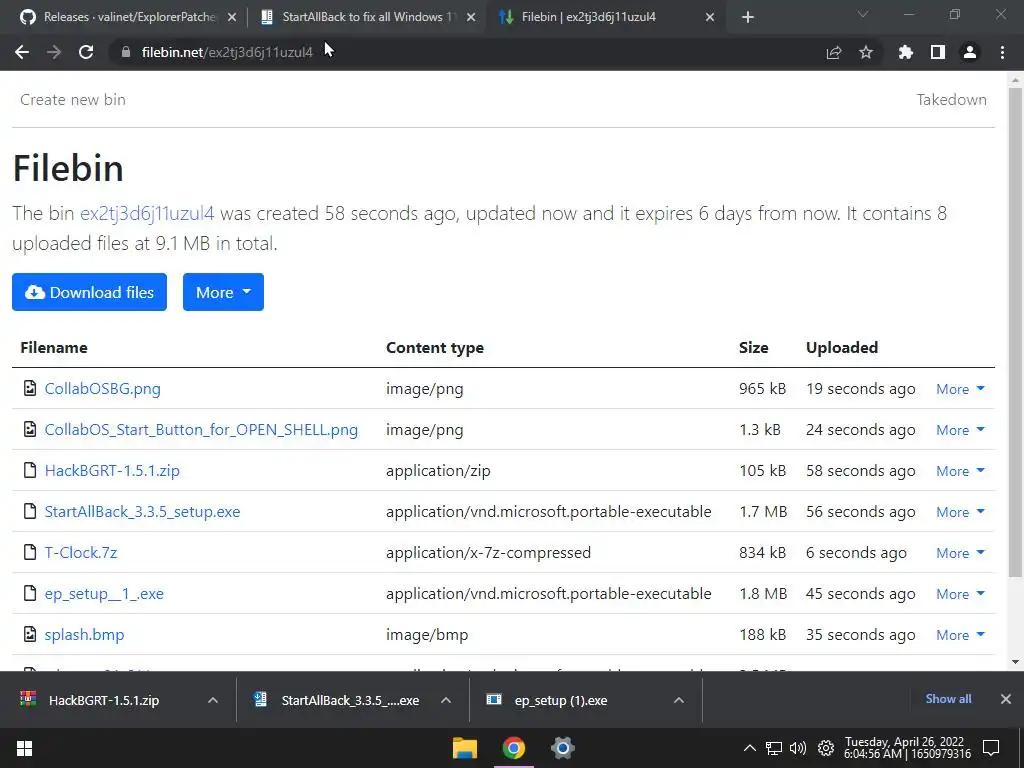Open the volume tray icon
The width and height of the screenshot is (1024, 768).
[797, 748]
